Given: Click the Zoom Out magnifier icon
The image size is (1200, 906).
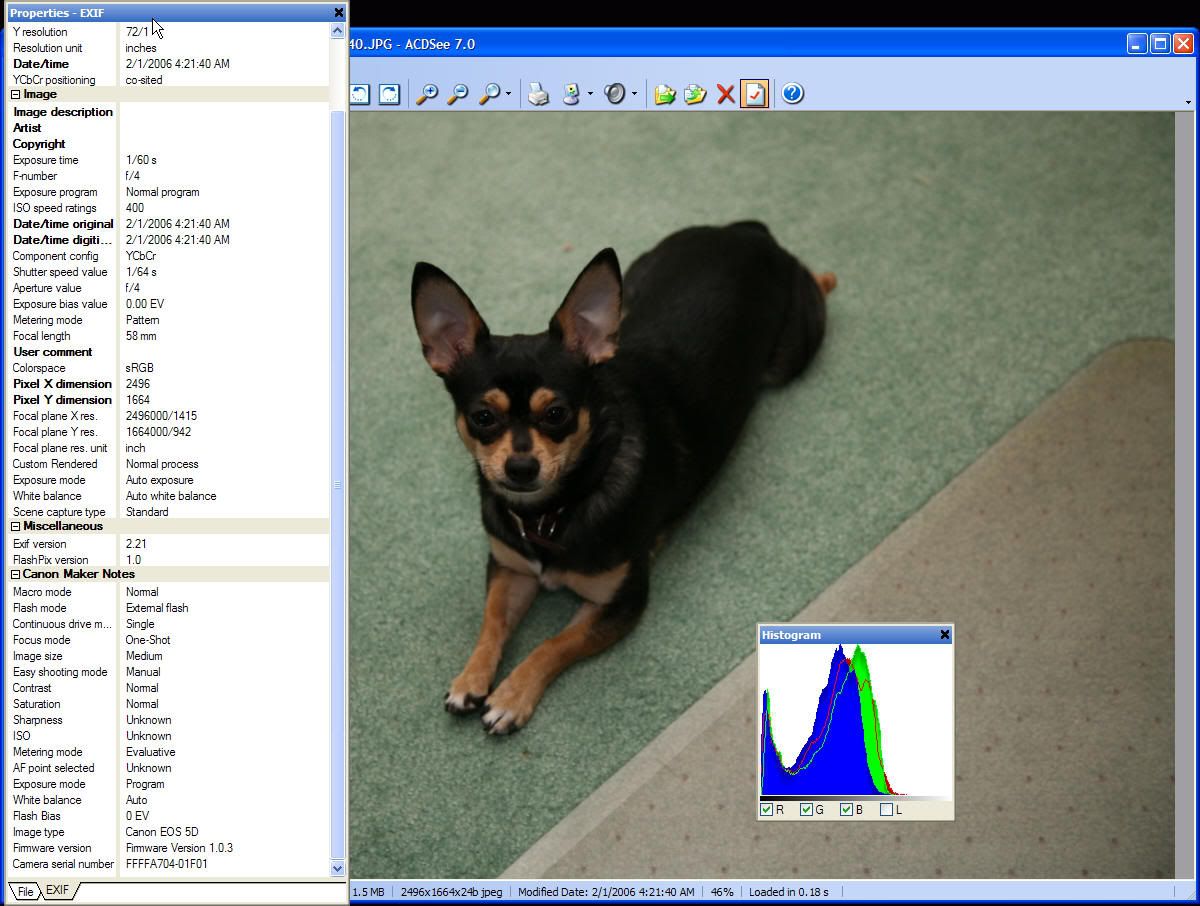Looking at the screenshot, I should click(x=457, y=94).
